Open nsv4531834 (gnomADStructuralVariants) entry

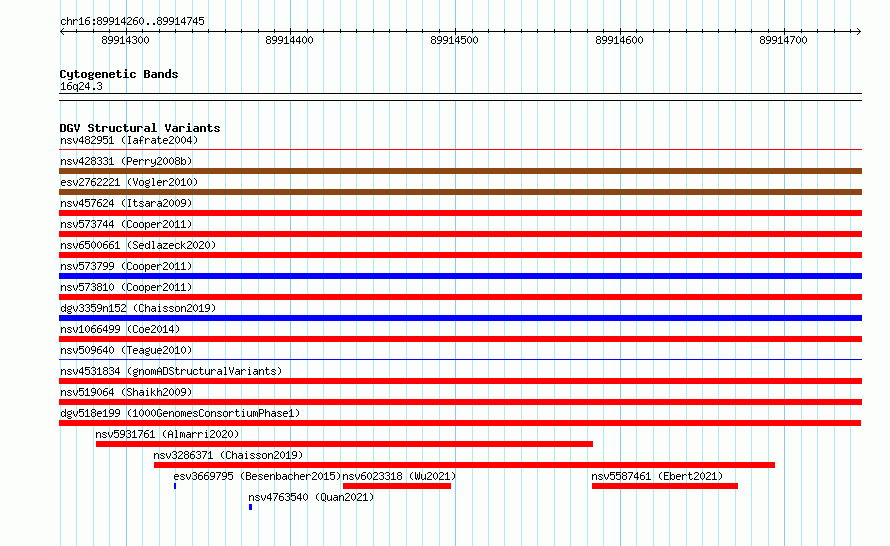point(171,371)
